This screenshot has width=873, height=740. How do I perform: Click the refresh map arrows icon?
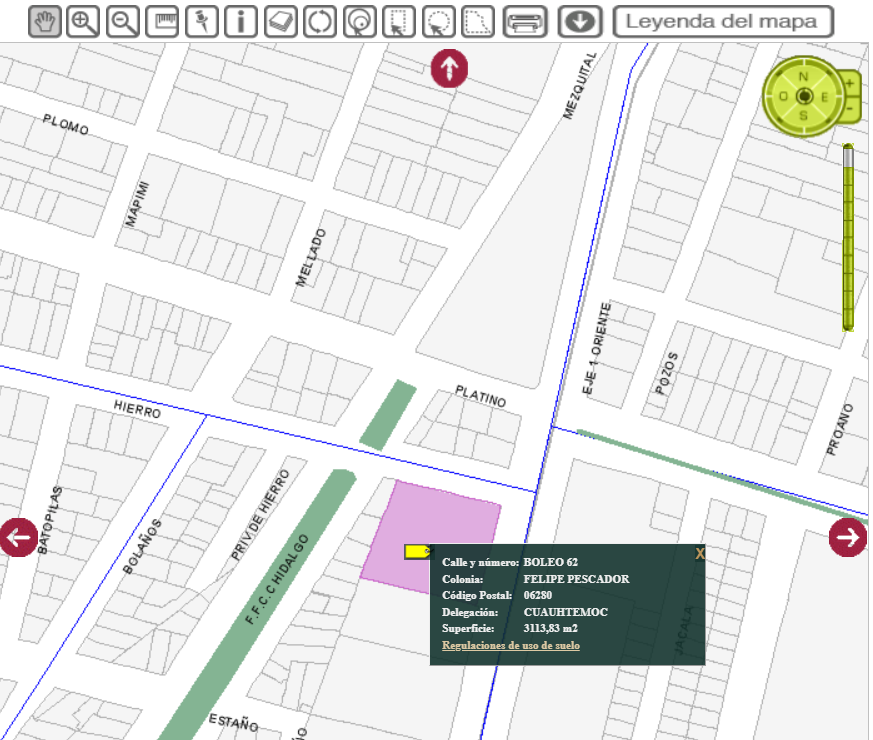pos(320,22)
